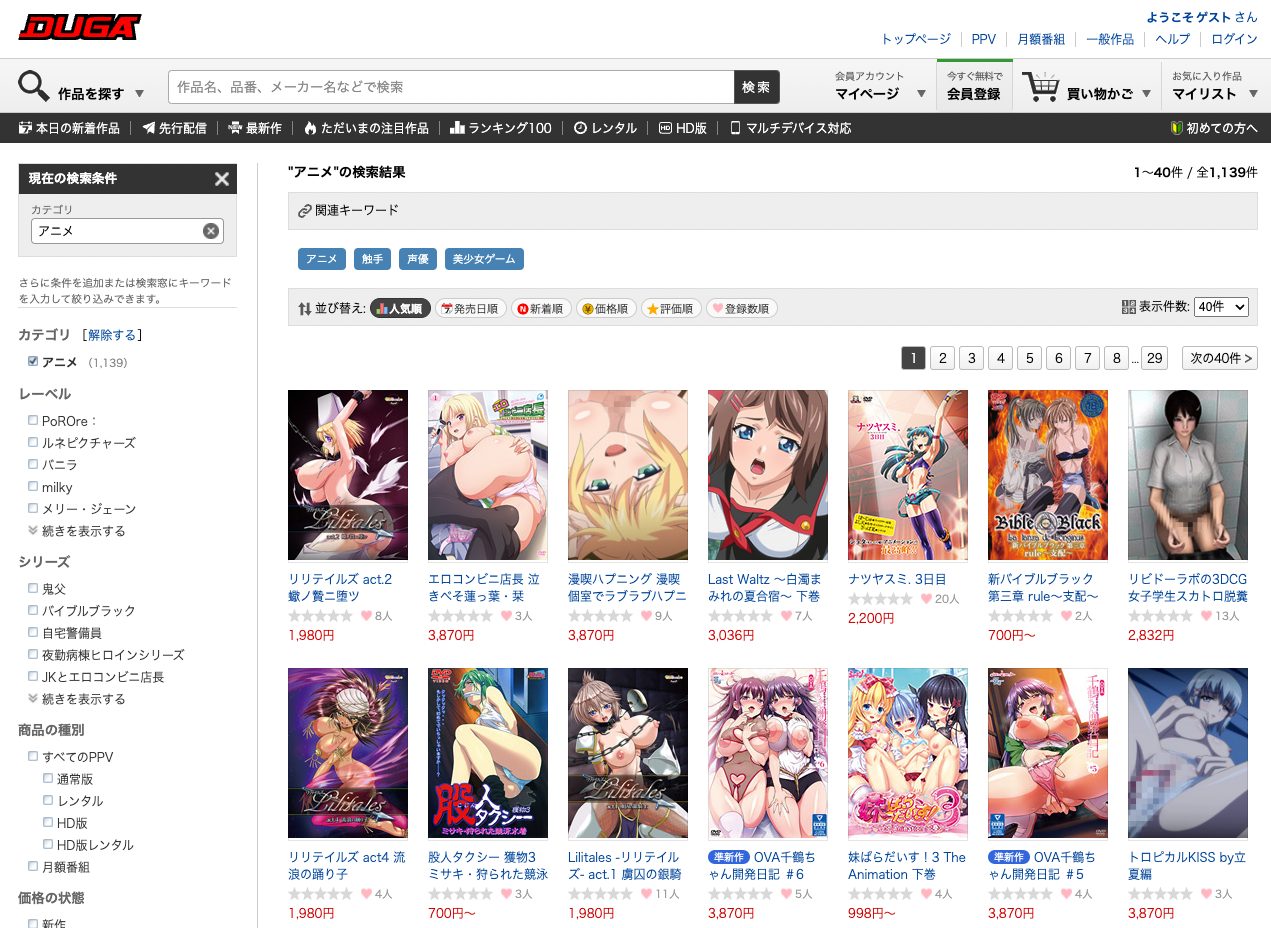Select the blue アニメ keyword tag

[x=322, y=259]
